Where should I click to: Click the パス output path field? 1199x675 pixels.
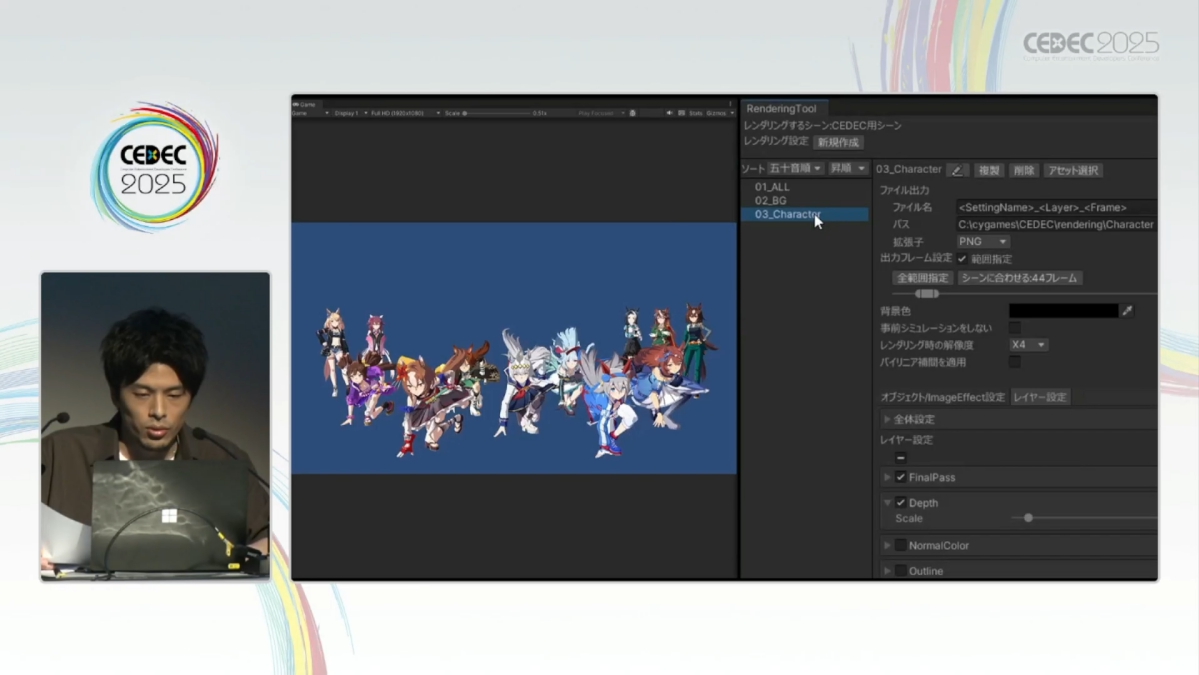coord(1056,224)
